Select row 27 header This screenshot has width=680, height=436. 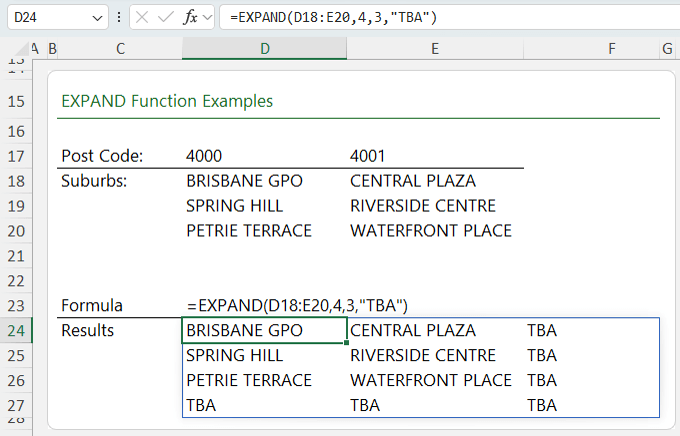16,405
